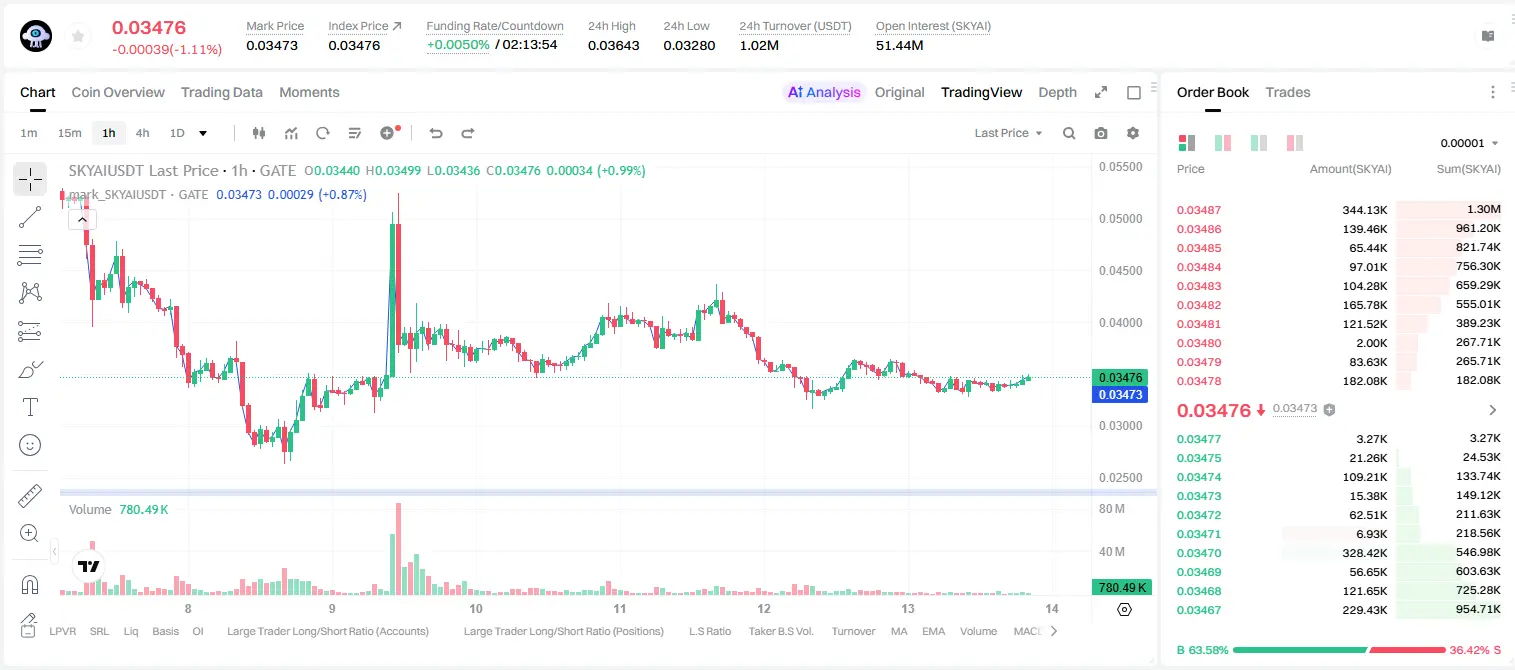Select the Depth chart view
Screen dimensions: 1515x670
[1057, 92]
